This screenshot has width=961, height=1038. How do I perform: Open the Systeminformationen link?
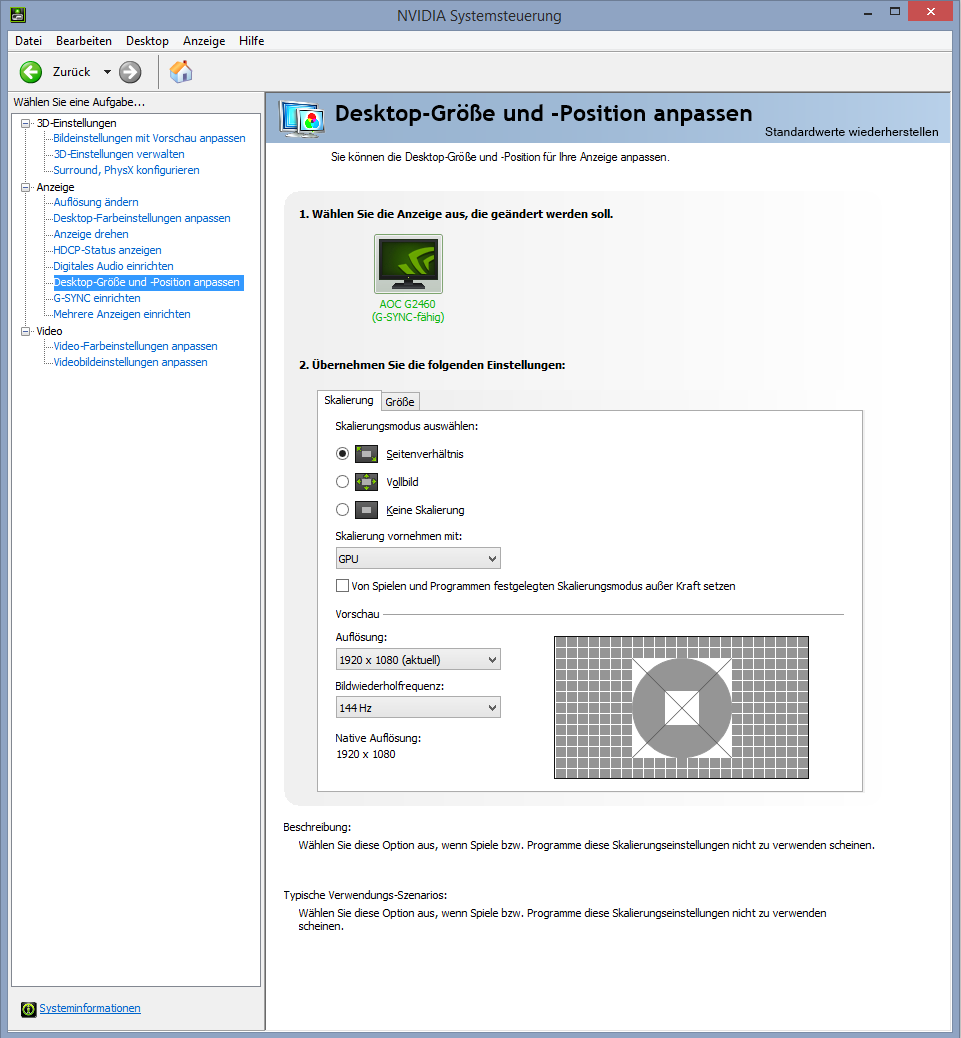pos(90,1008)
